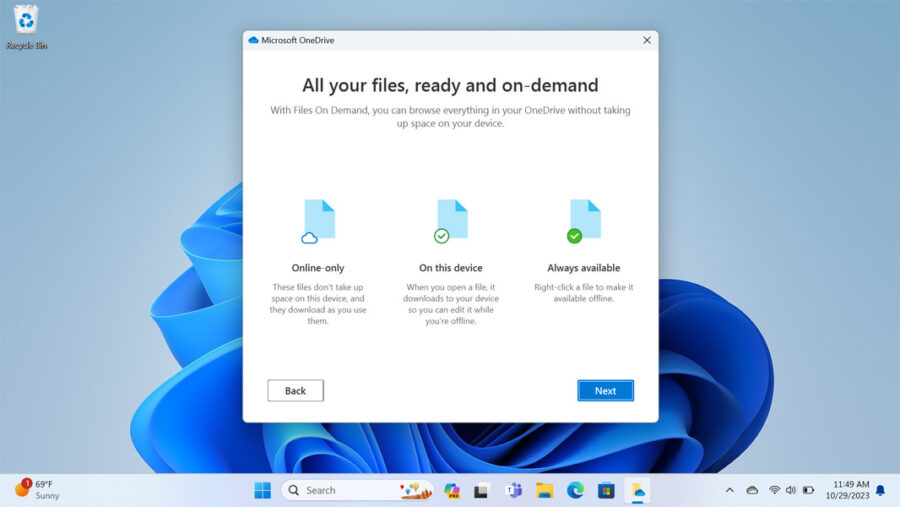Image resolution: width=900 pixels, height=507 pixels.
Task: Click the search highlights image in Search box
Action: pos(416,490)
